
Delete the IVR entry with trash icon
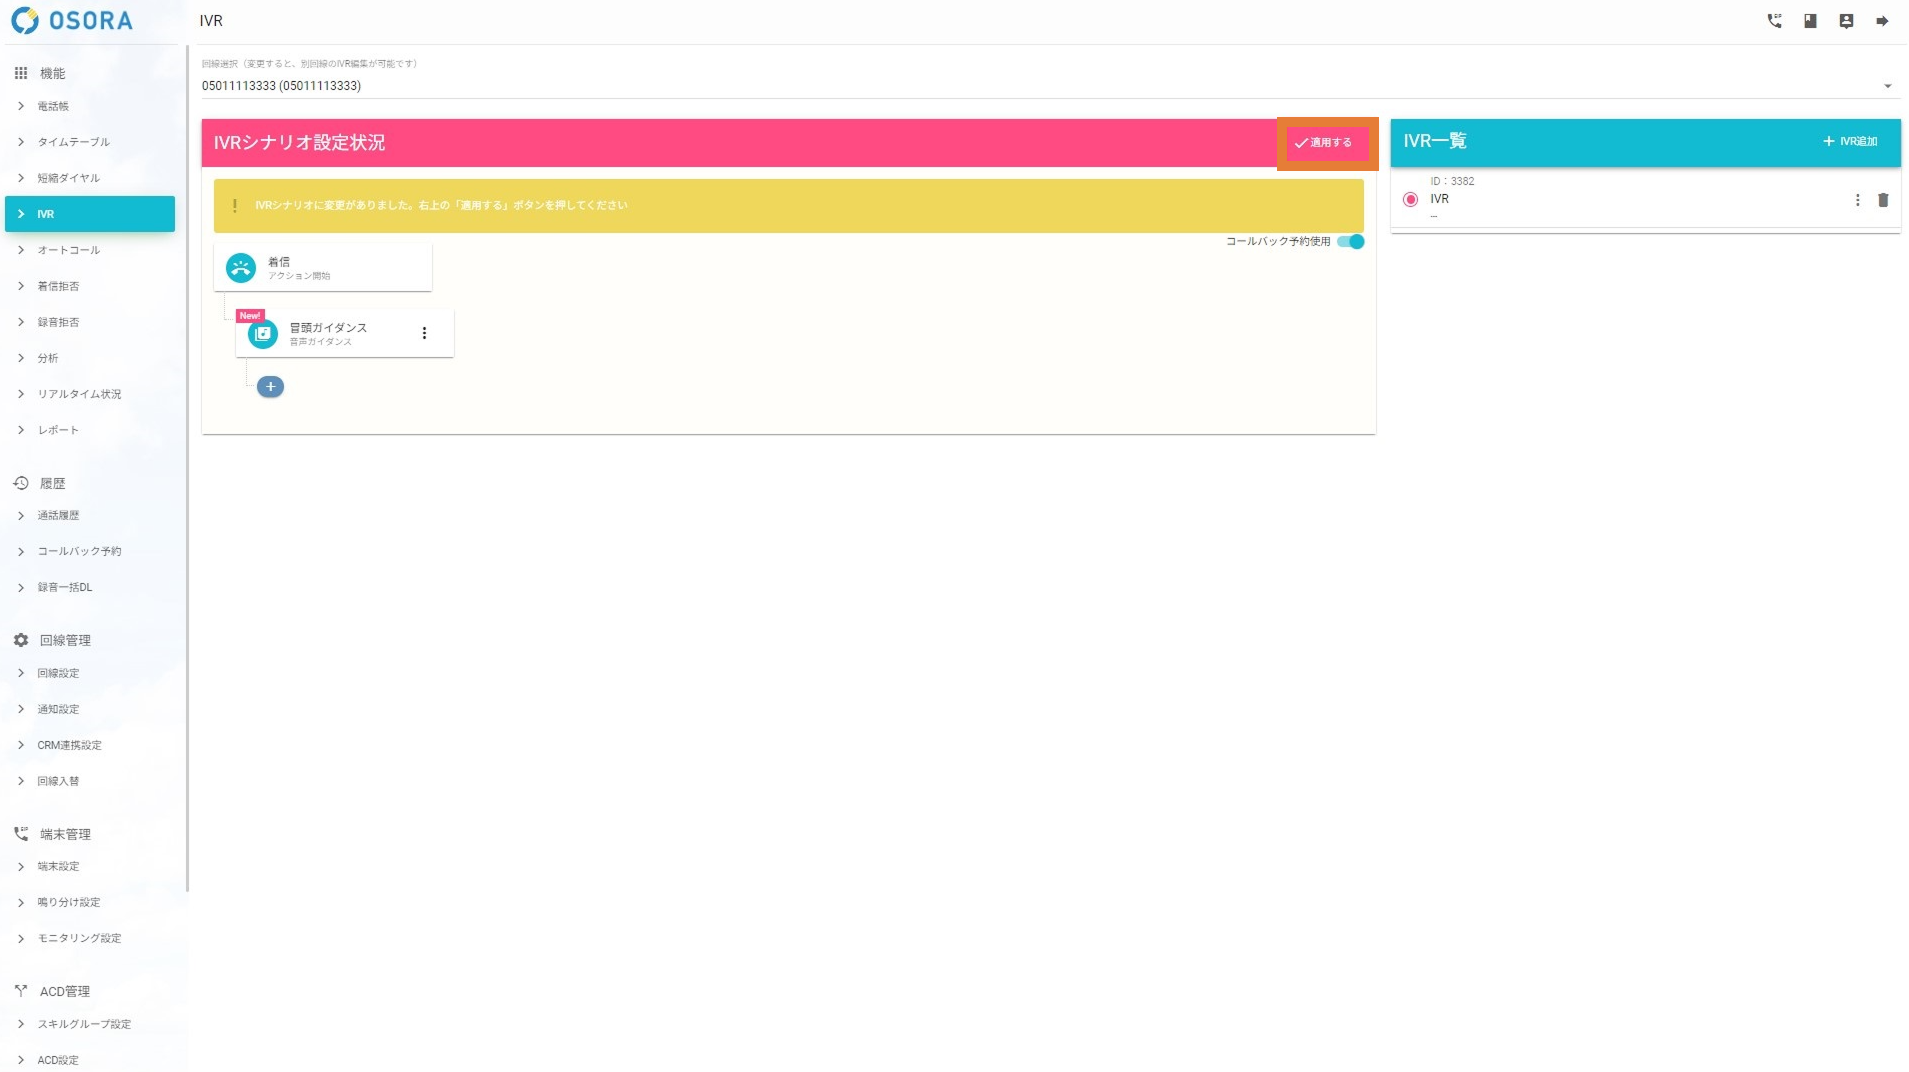coord(1883,200)
